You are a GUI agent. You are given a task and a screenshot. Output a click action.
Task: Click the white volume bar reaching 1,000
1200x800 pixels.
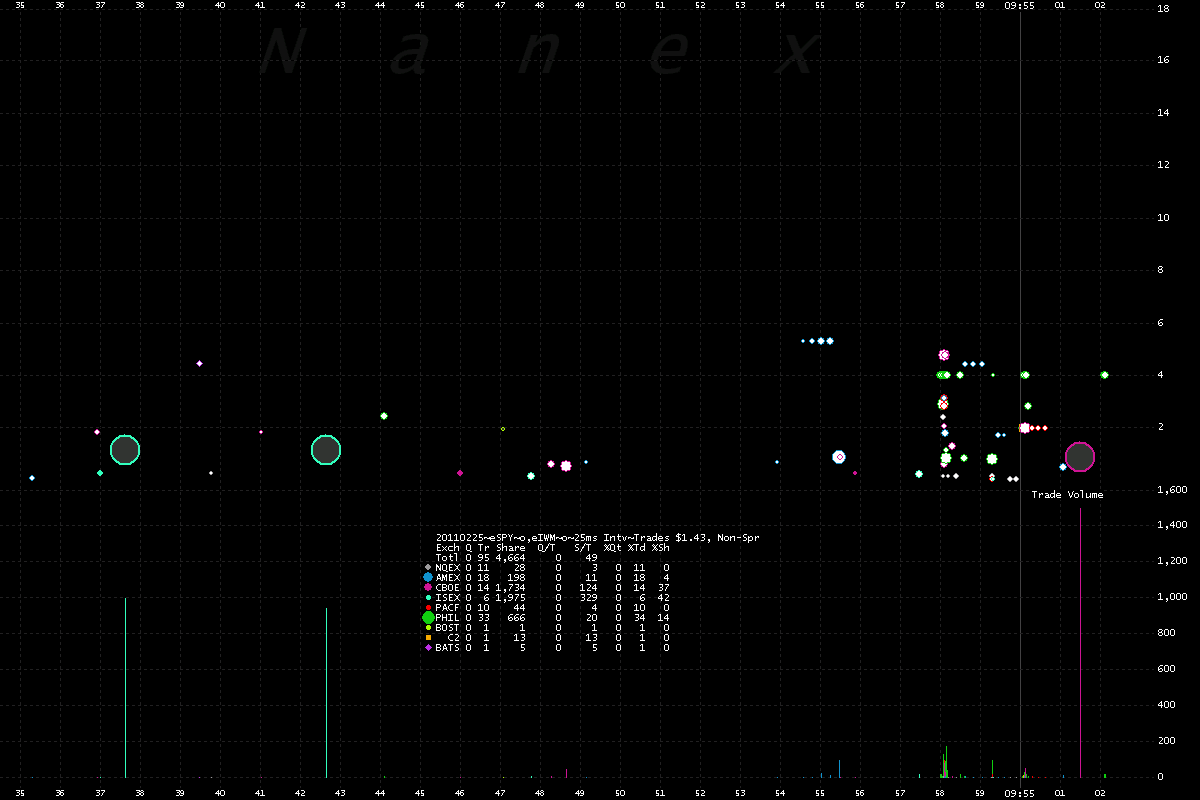click(x=125, y=687)
